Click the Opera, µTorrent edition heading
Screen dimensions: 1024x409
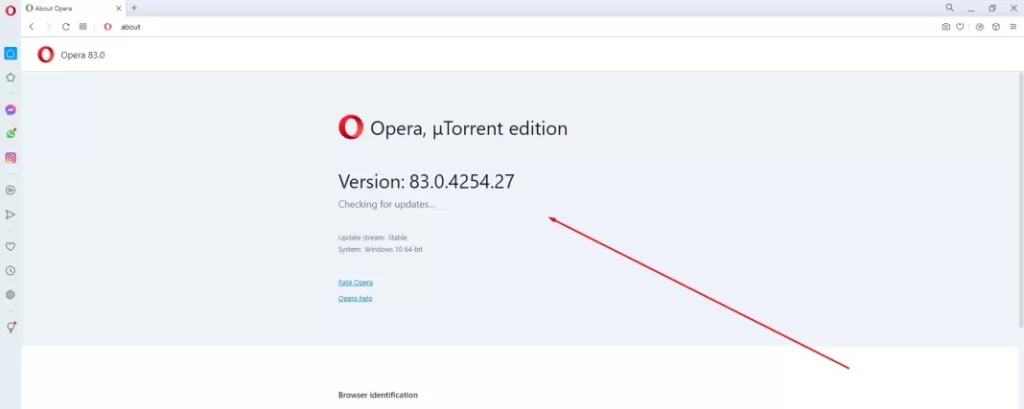469,128
